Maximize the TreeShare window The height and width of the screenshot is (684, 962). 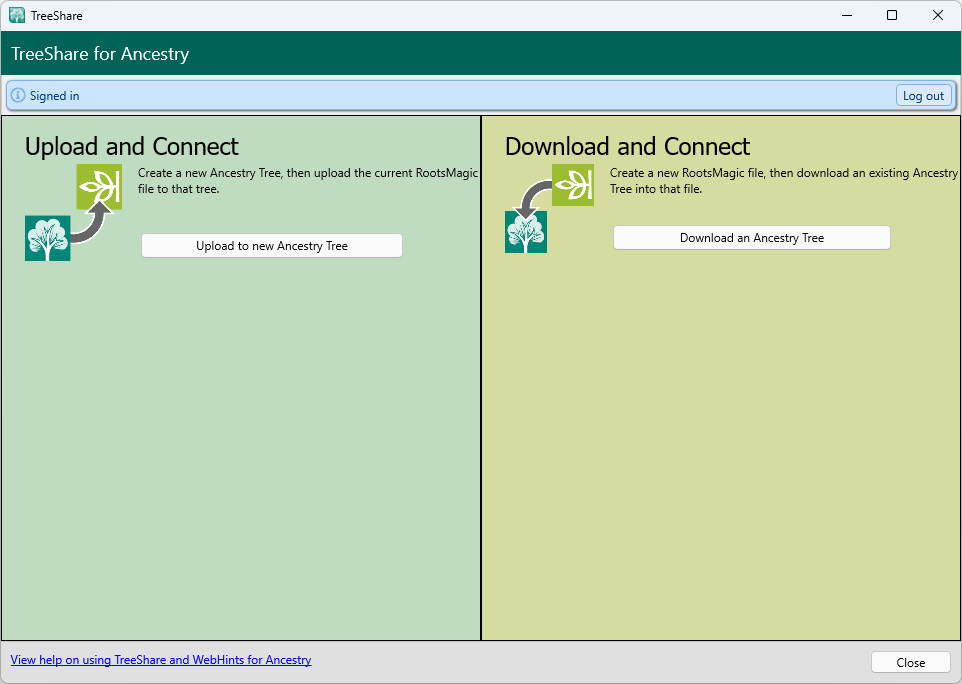point(892,15)
